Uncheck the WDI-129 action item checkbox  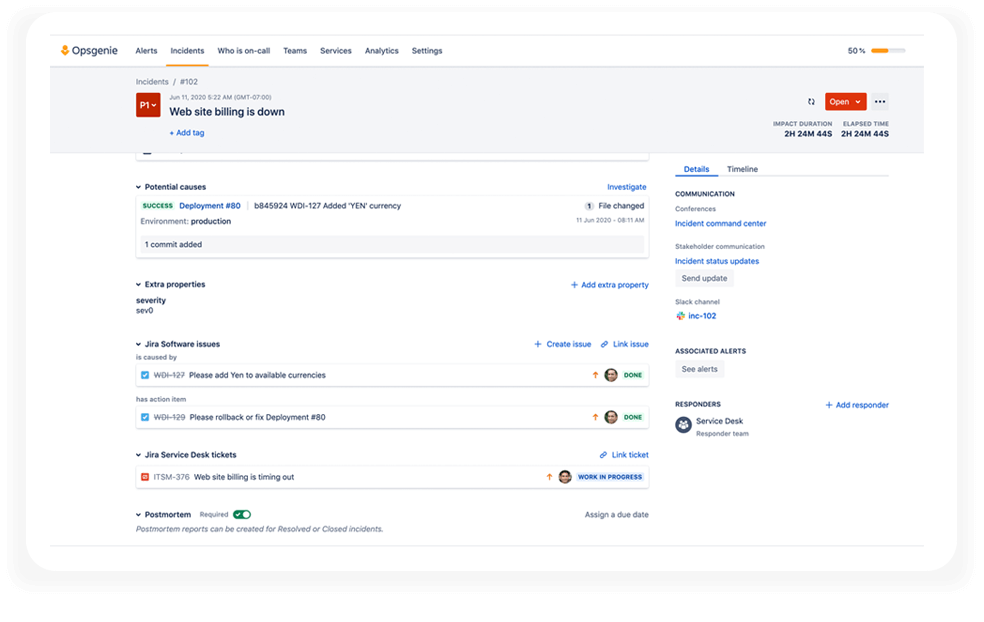[145, 417]
